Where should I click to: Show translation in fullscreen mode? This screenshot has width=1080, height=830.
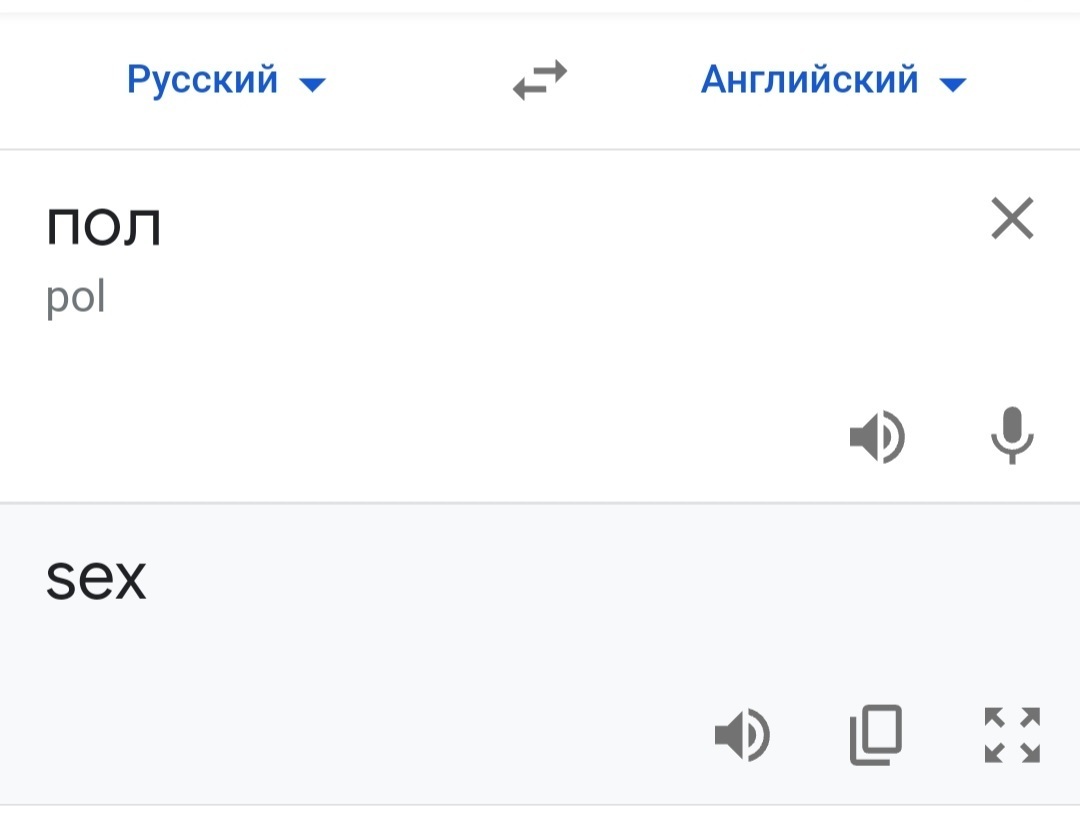pyautogui.click(x=1012, y=735)
